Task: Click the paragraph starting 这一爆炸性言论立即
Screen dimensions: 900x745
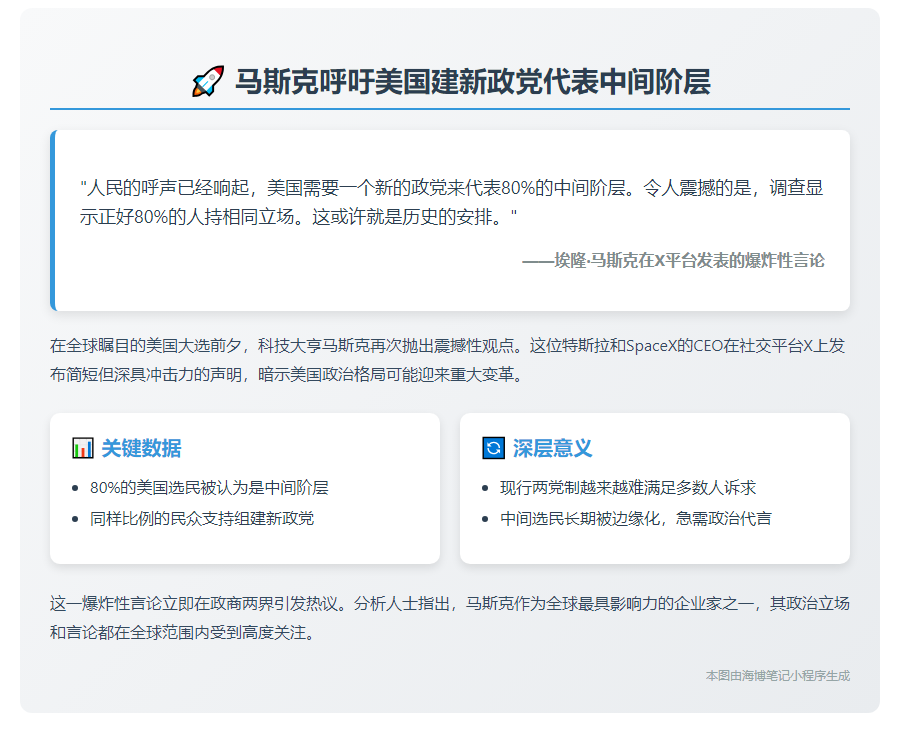Action: 449,618
